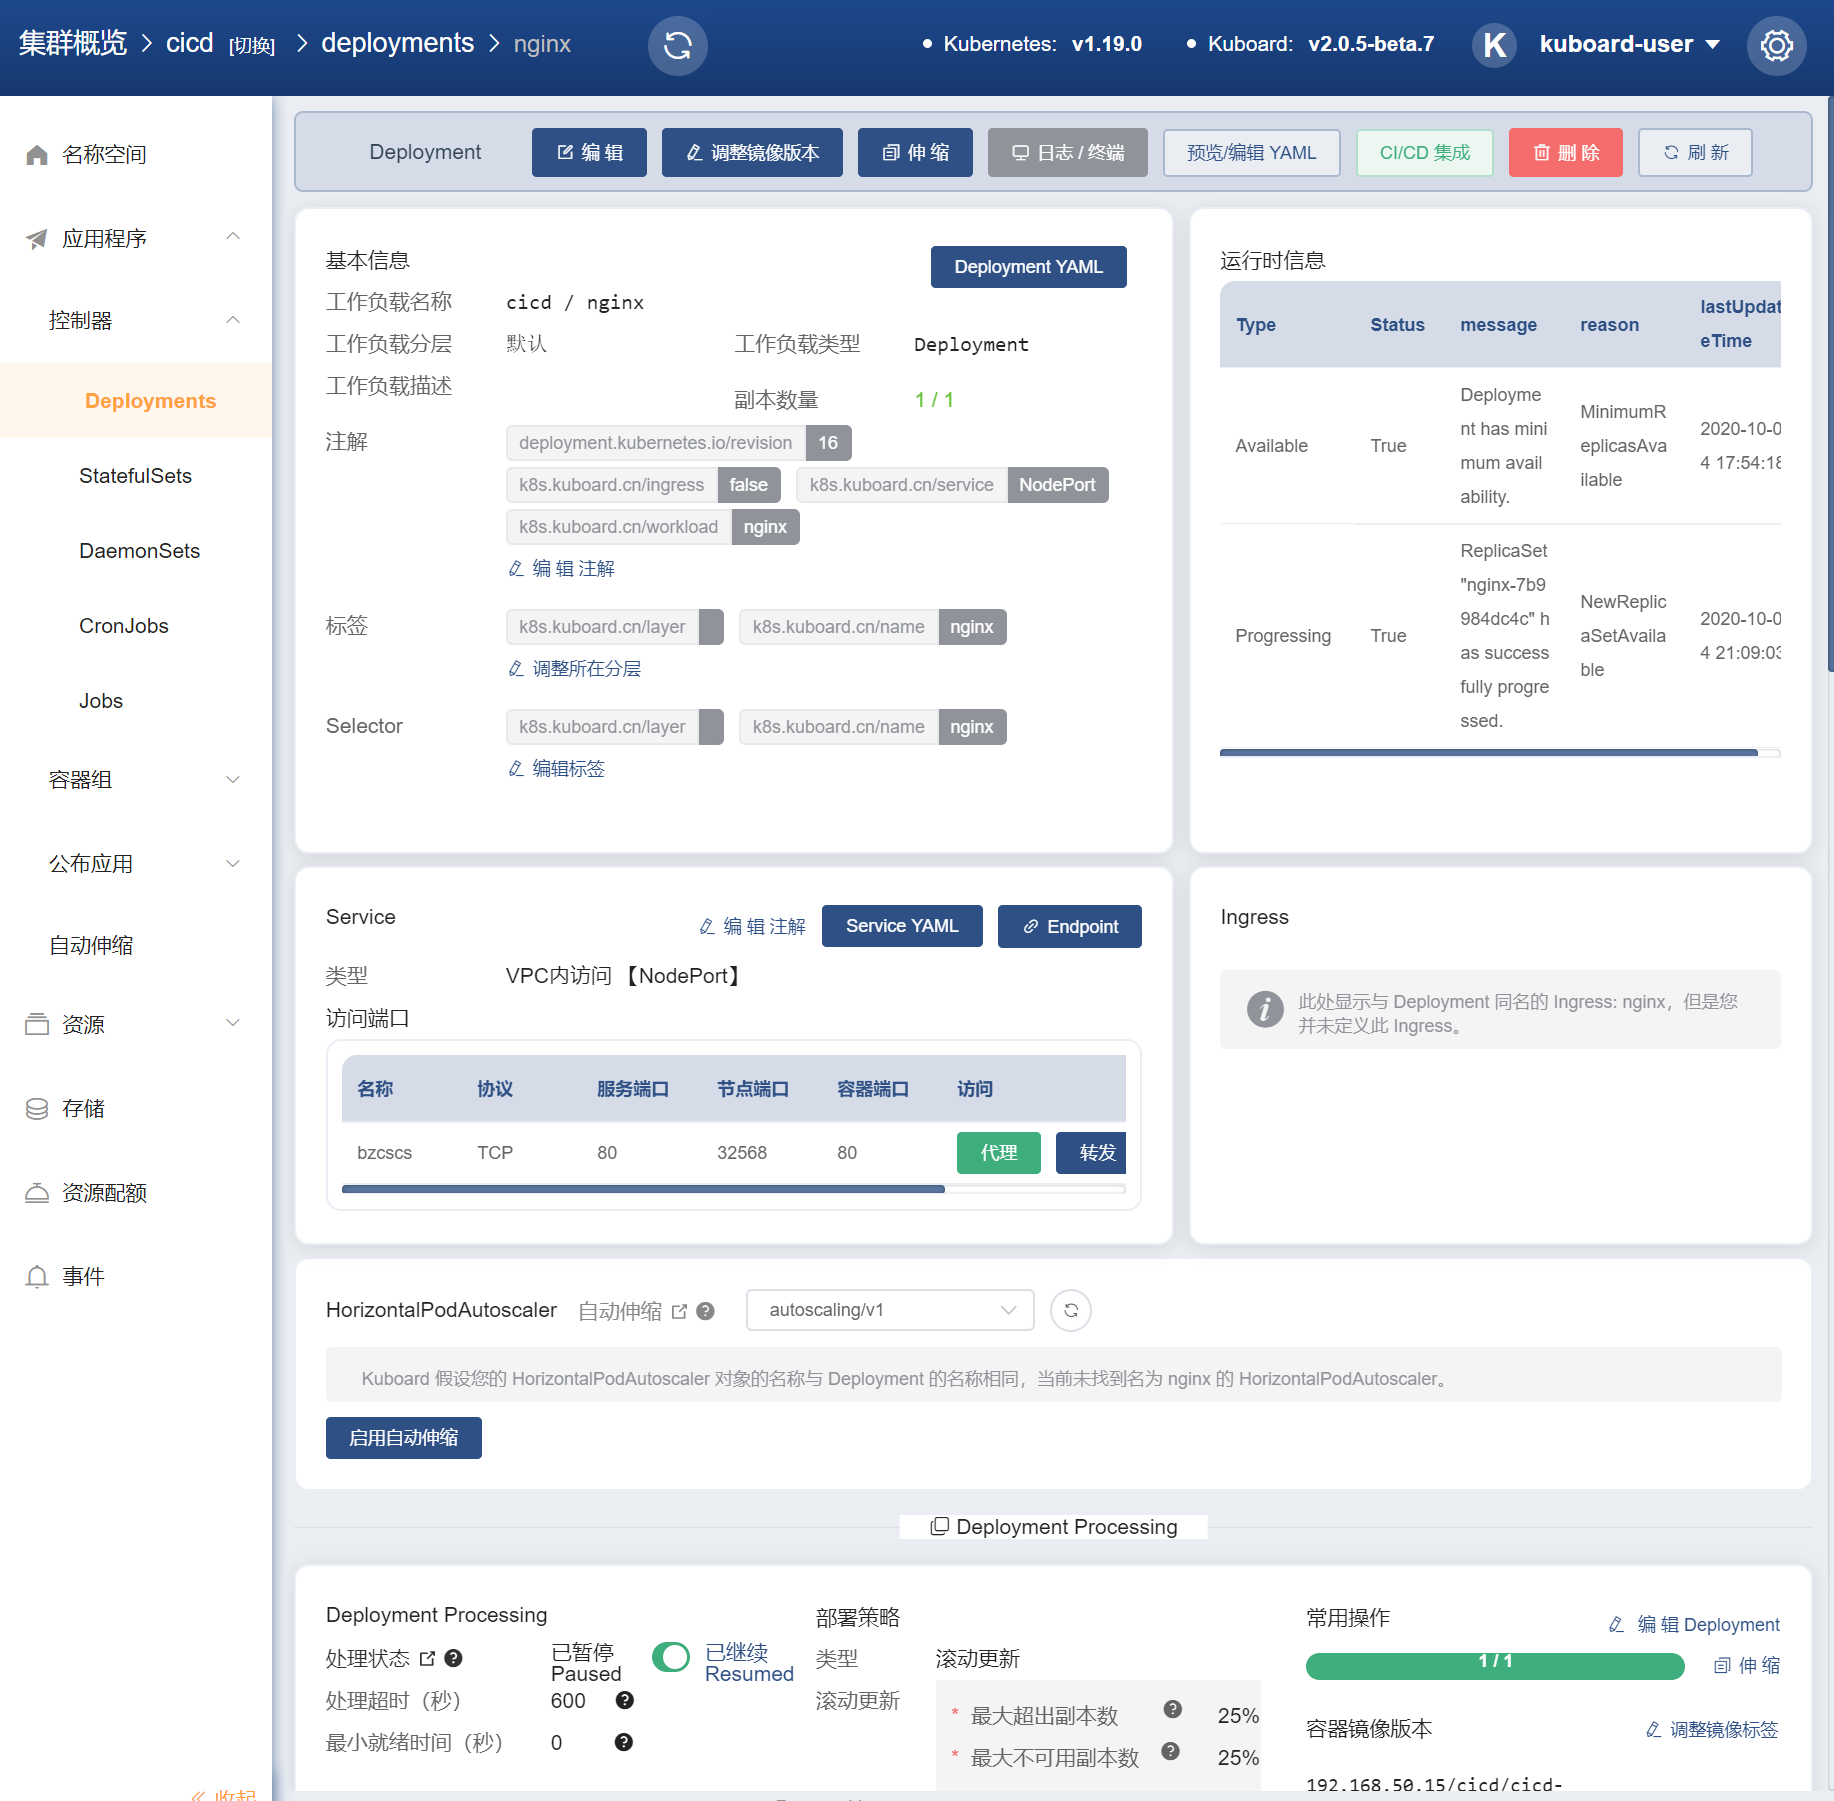This screenshot has width=1834, height=1801.
Task: Open the kuboard-user dropdown menu
Action: coord(1630,44)
